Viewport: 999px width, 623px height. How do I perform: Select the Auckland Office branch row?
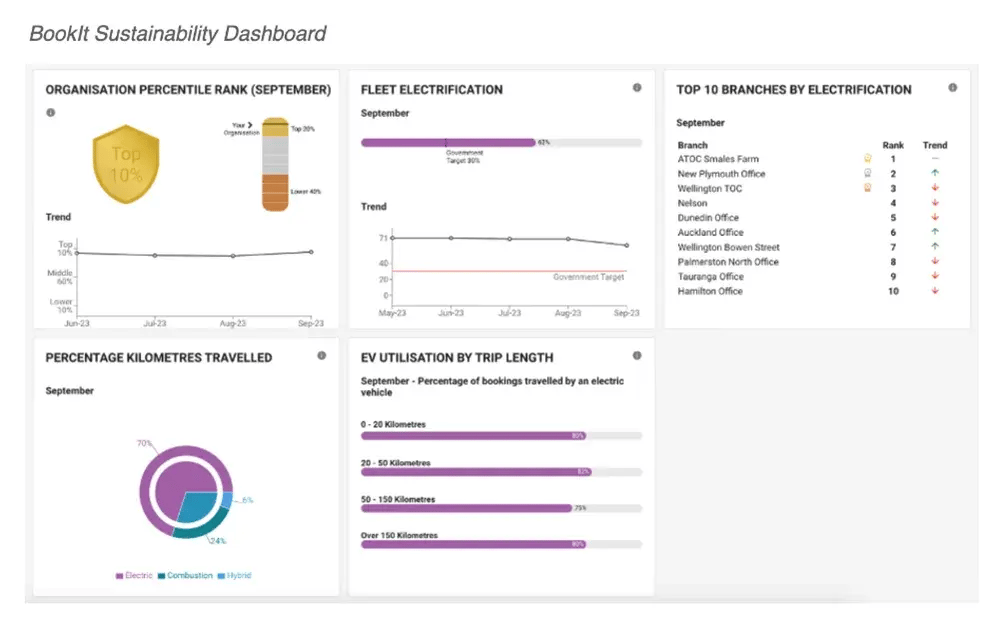[x=812, y=232]
